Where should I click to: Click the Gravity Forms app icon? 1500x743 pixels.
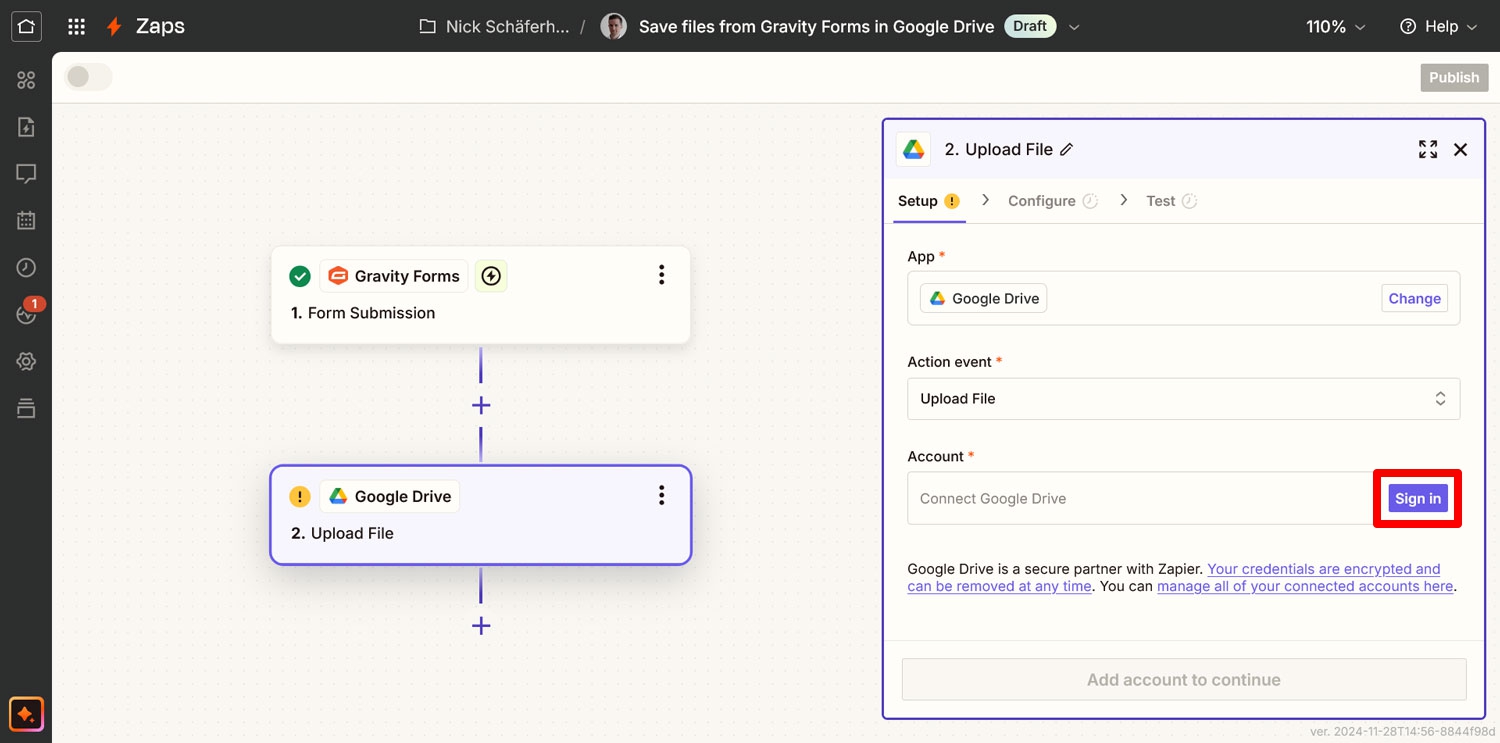coord(338,276)
